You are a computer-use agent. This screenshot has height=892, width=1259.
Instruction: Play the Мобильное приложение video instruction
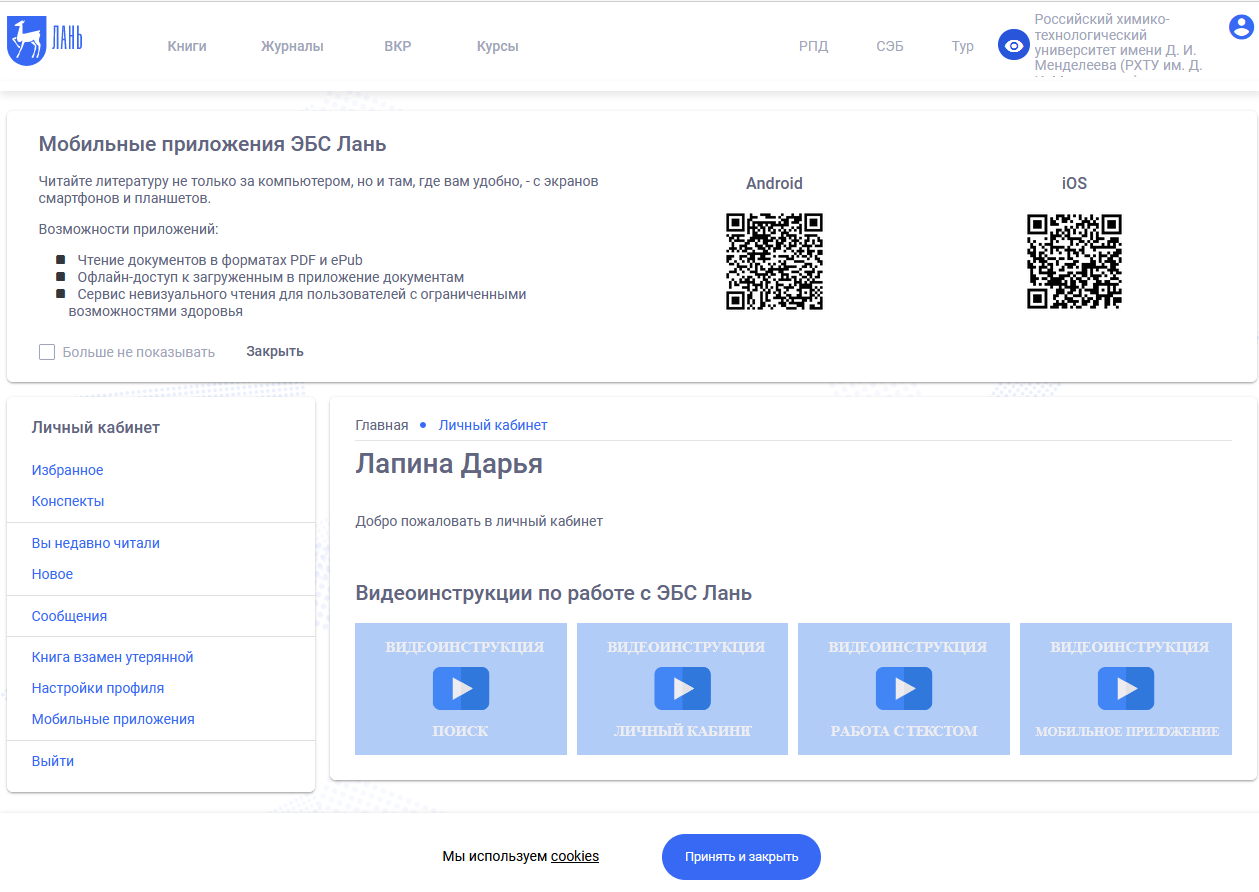(x=1125, y=688)
